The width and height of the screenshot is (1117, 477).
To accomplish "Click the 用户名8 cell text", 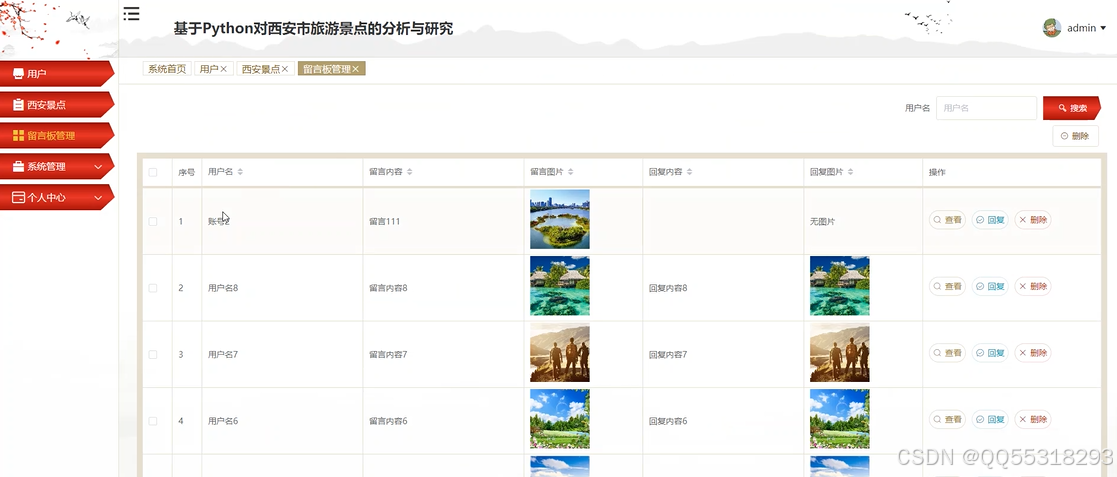I will 223,288.
